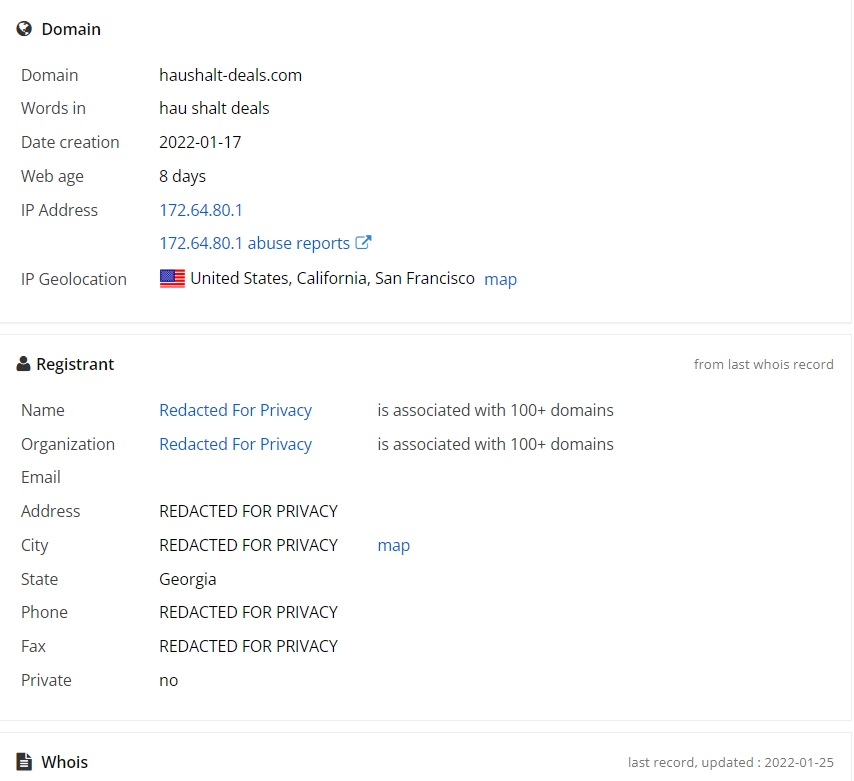Follow the Organization row Redacted For Privacy link
Viewport: 854px width, 781px height.
click(x=235, y=444)
